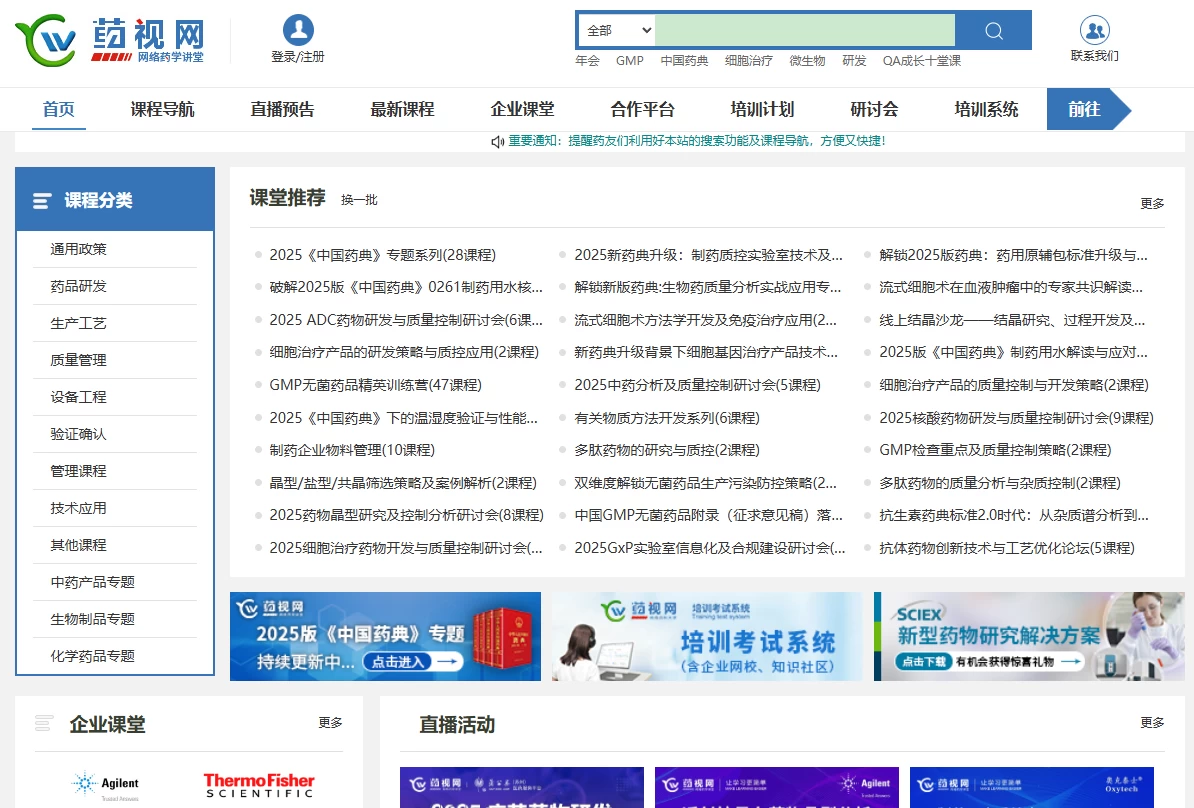Viewport: 1194px width, 808px height.
Task: Go to the 直播预告 tab
Action: [282, 109]
